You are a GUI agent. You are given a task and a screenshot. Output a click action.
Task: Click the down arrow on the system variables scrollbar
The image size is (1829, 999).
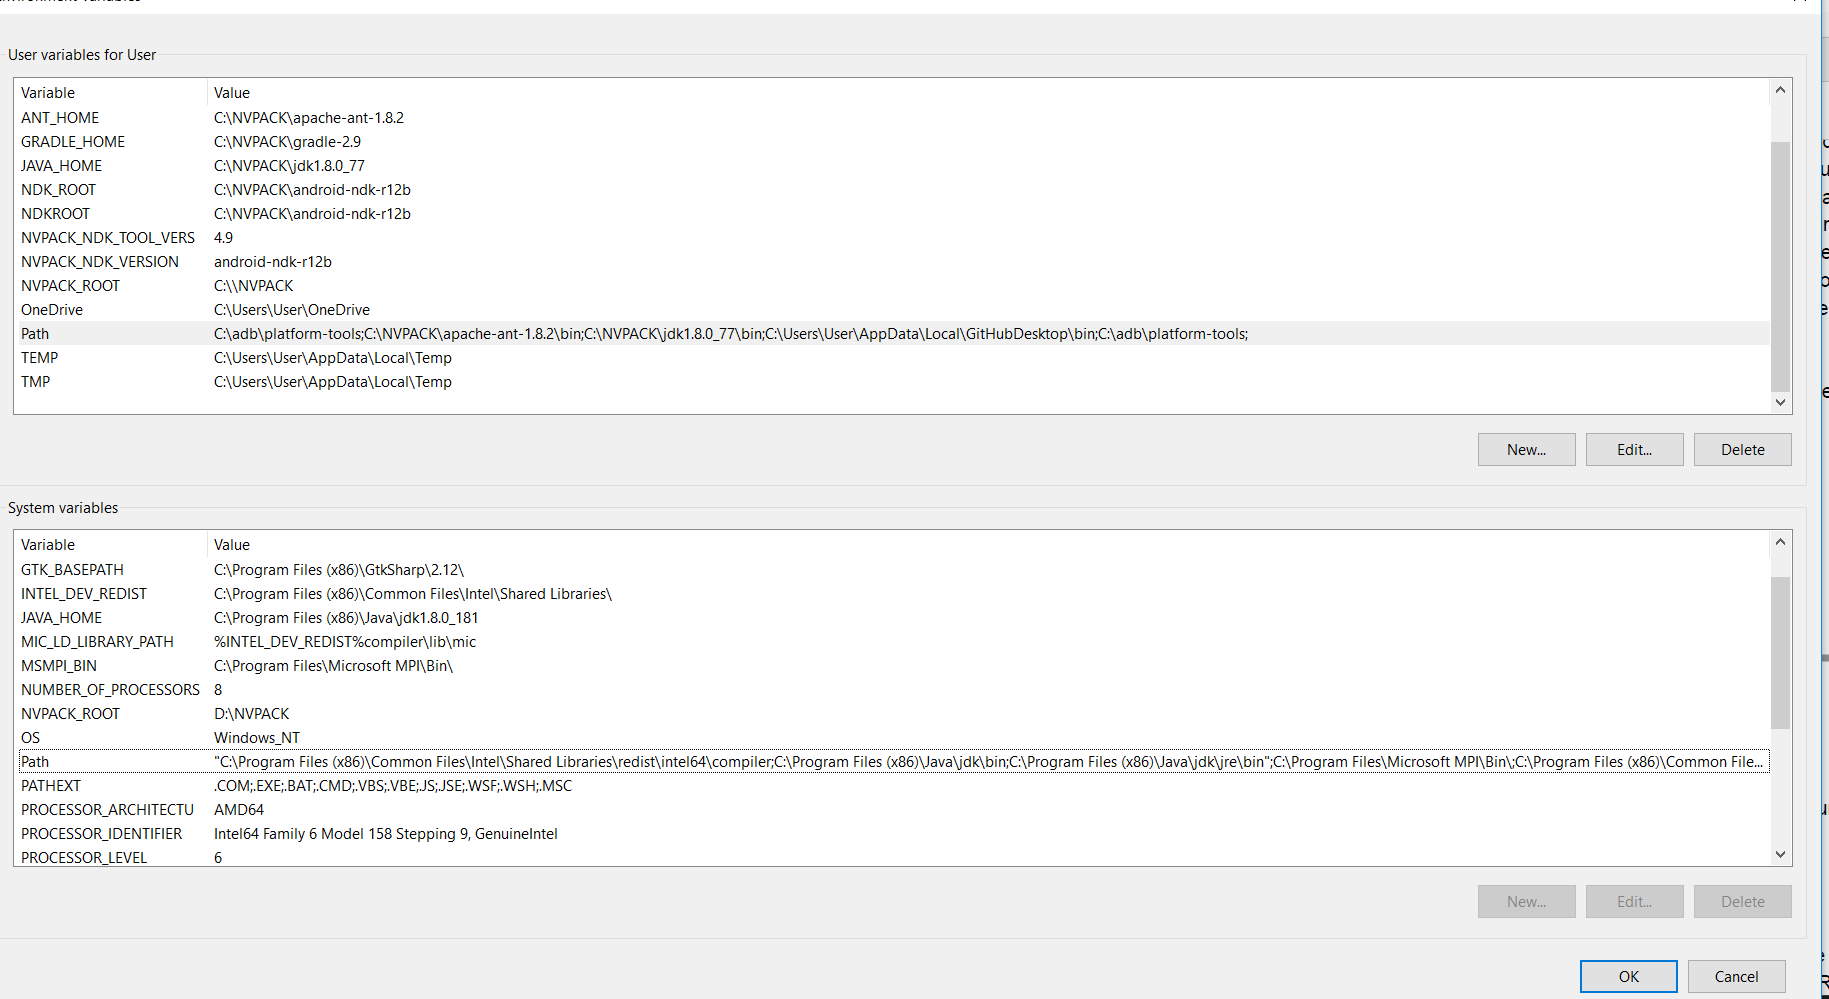(1780, 854)
